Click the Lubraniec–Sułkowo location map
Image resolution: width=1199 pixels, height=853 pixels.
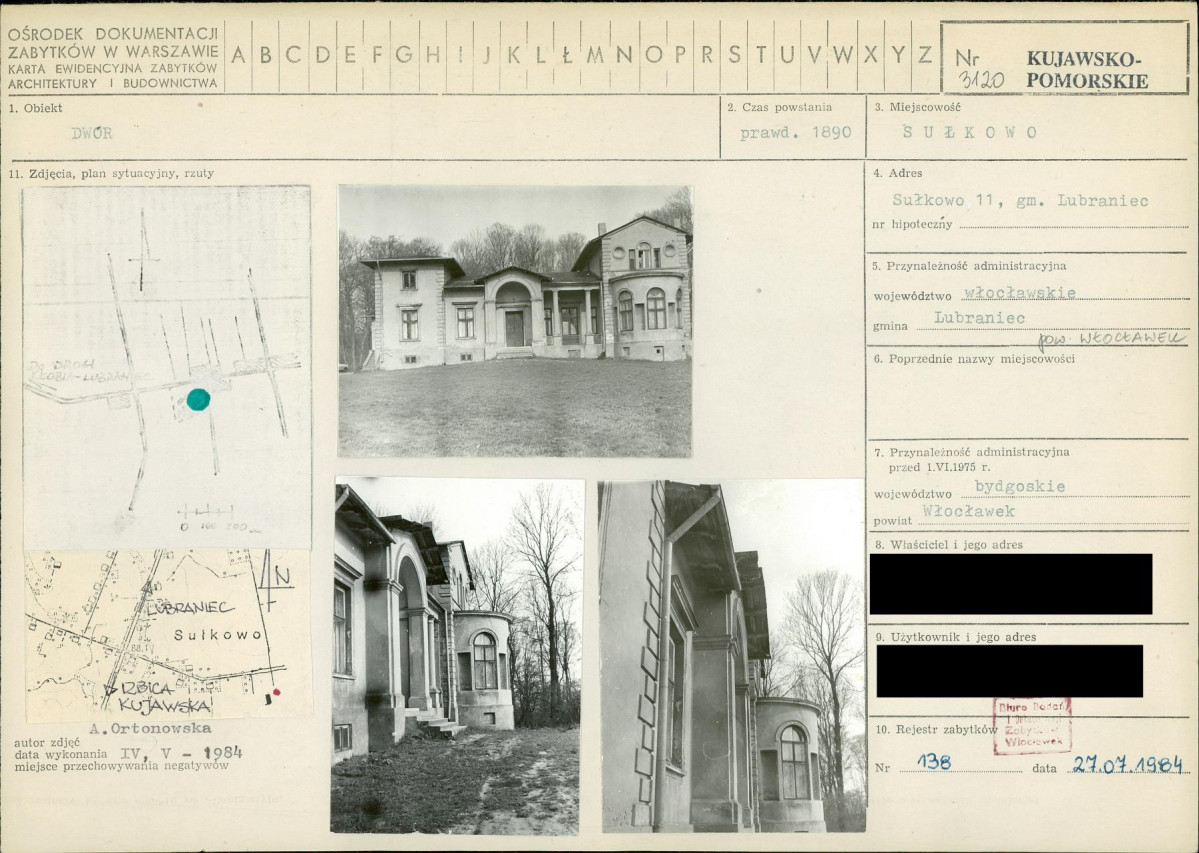[x=168, y=634]
